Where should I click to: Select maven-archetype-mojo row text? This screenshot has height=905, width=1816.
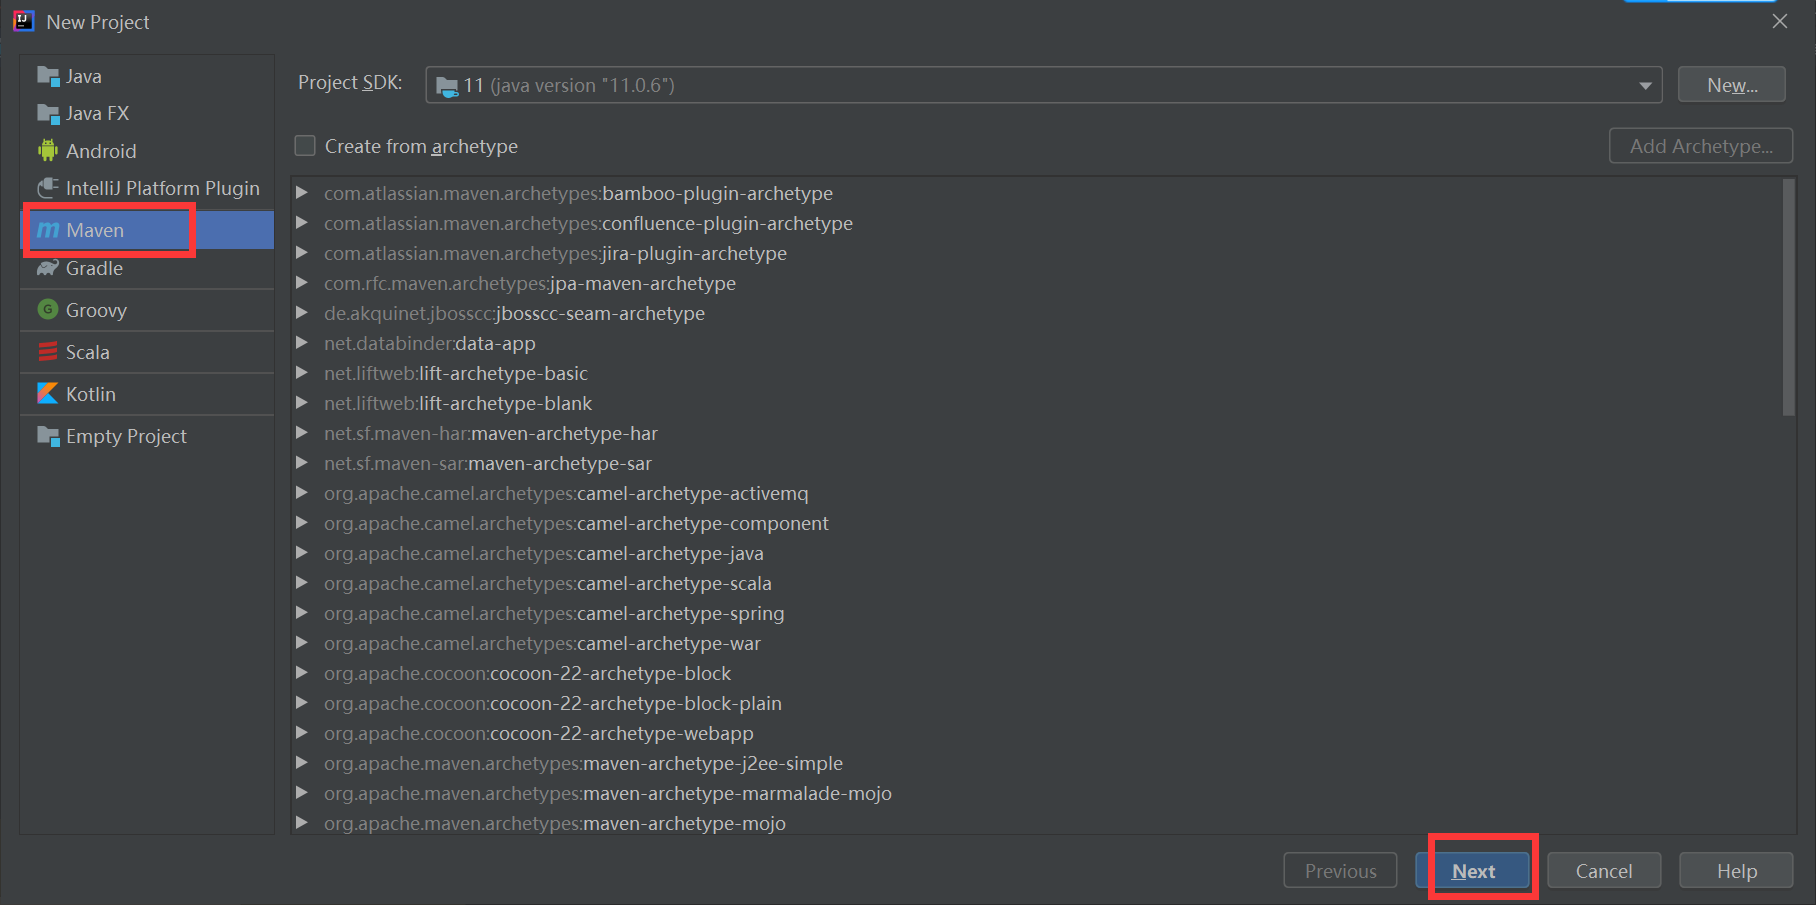pyautogui.click(x=554, y=823)
